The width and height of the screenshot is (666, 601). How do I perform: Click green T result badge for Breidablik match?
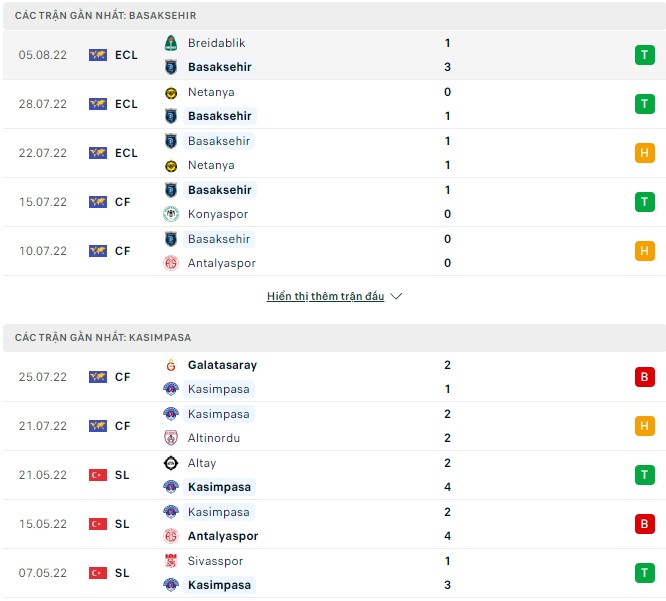[x=644, y=55]
